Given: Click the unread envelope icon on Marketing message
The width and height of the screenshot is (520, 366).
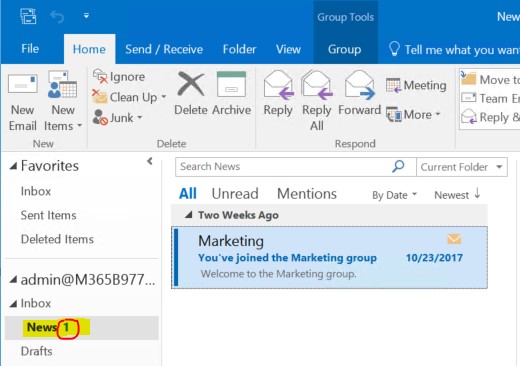Looking at the screenshot, I should [454, 239].
